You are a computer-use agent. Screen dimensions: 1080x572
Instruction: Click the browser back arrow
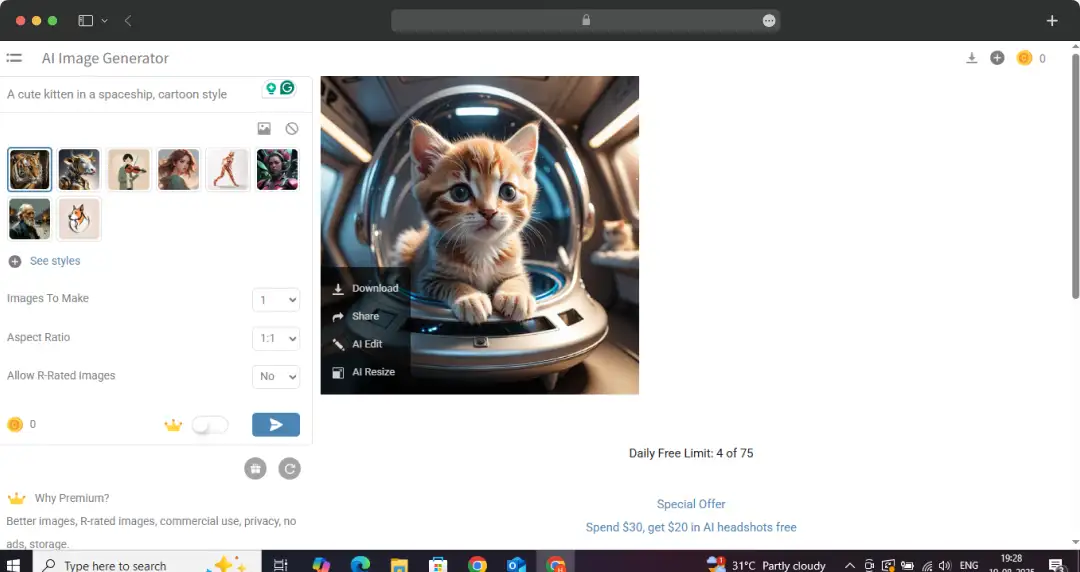coord(128,21)
